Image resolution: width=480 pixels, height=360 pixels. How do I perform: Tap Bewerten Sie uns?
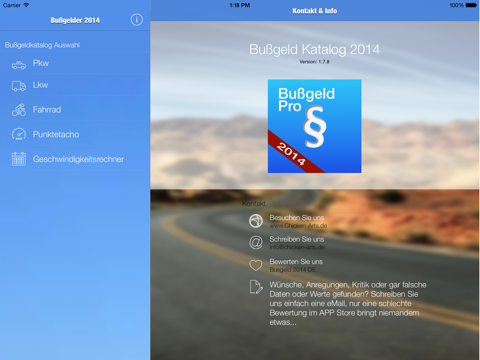pyautogui.click(x=296, y=262)
